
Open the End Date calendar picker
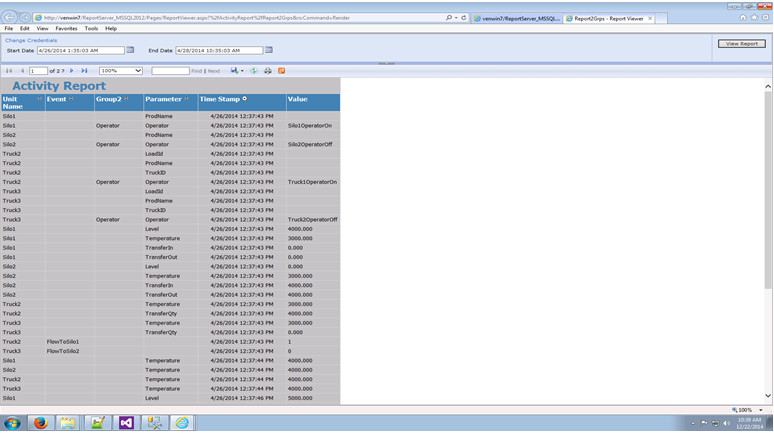pyautogui.click(x=270, y=50)
